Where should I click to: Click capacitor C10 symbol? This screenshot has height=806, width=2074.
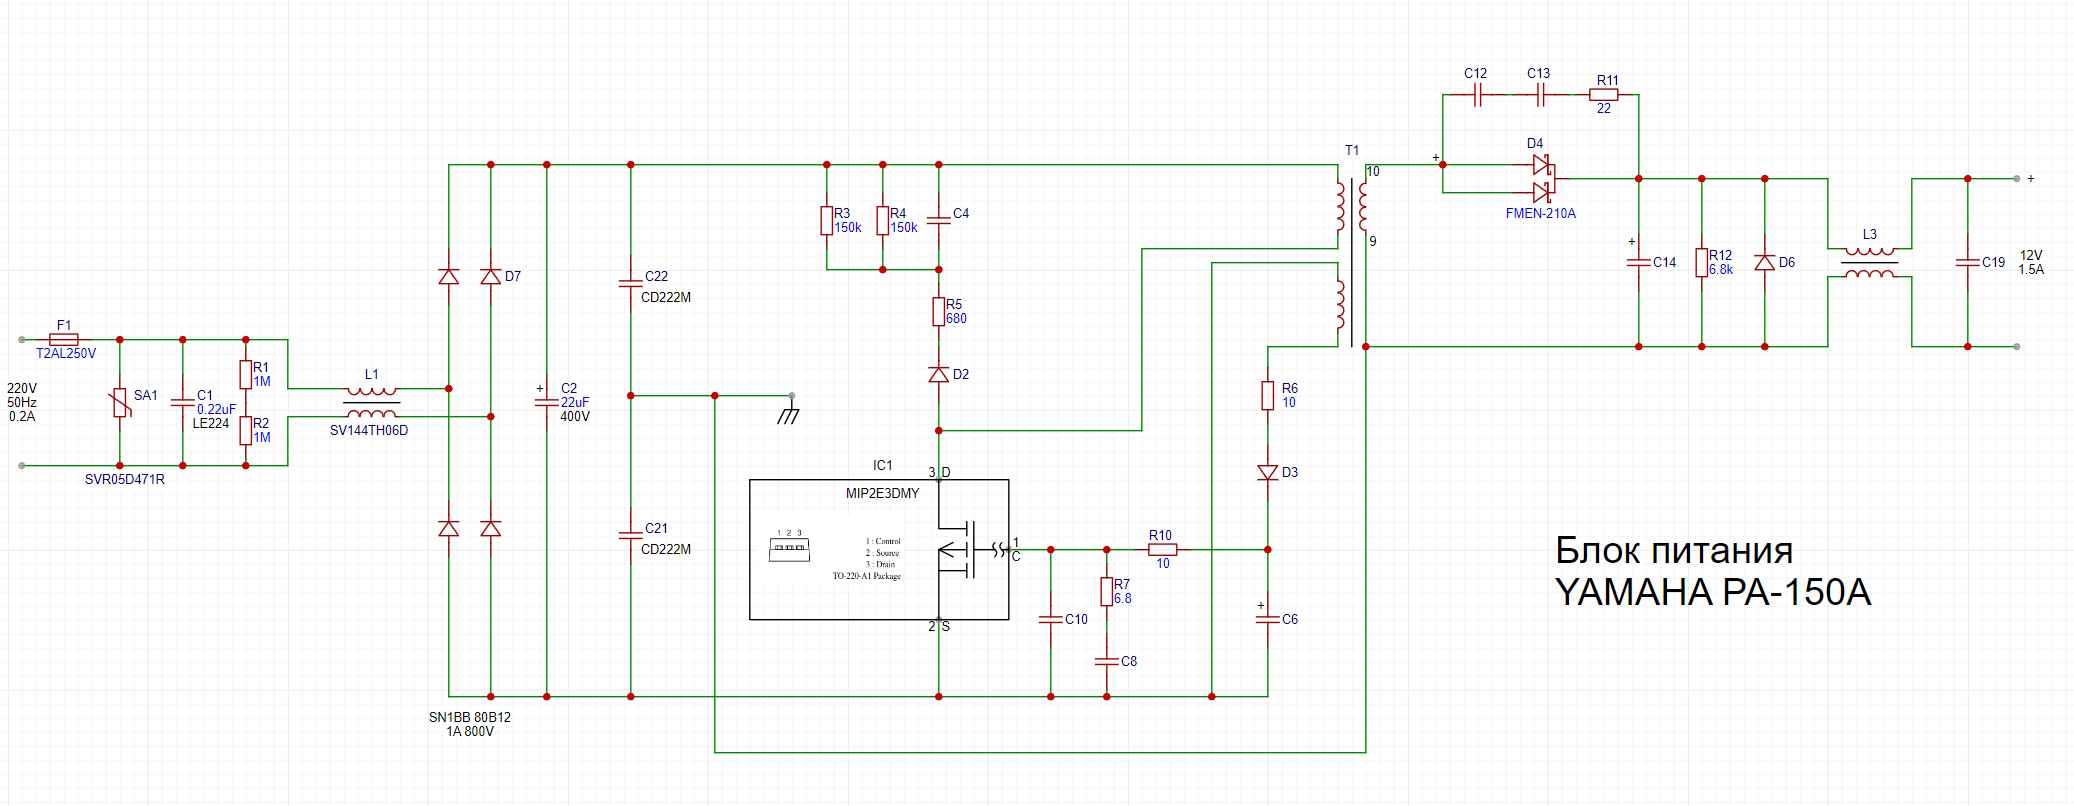coord(1051,619)
